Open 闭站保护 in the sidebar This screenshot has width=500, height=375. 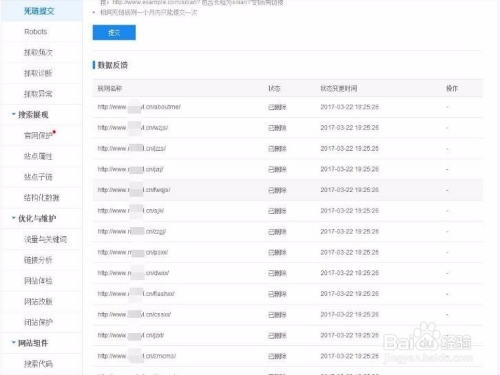(x=38, y=322)
